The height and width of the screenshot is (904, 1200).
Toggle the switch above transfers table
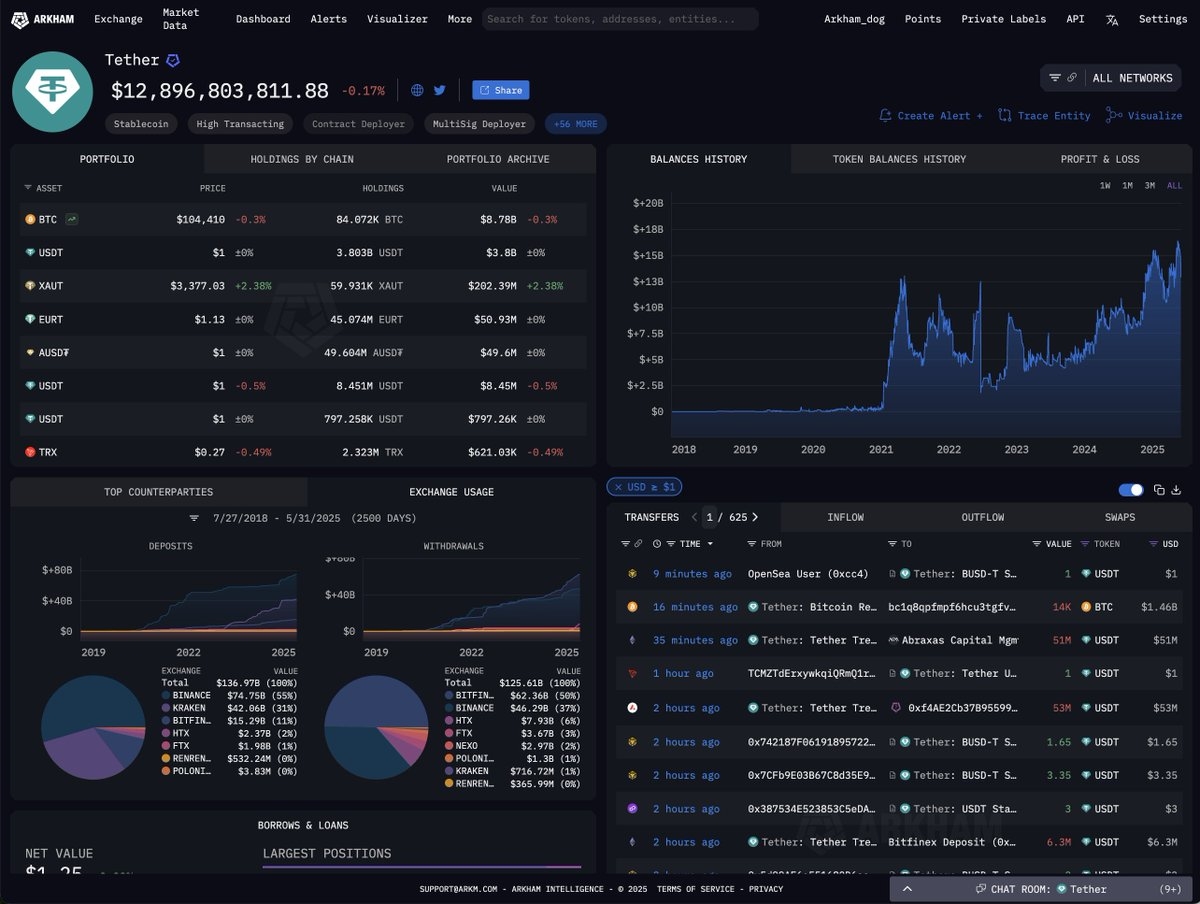(x=1130, y=489)
